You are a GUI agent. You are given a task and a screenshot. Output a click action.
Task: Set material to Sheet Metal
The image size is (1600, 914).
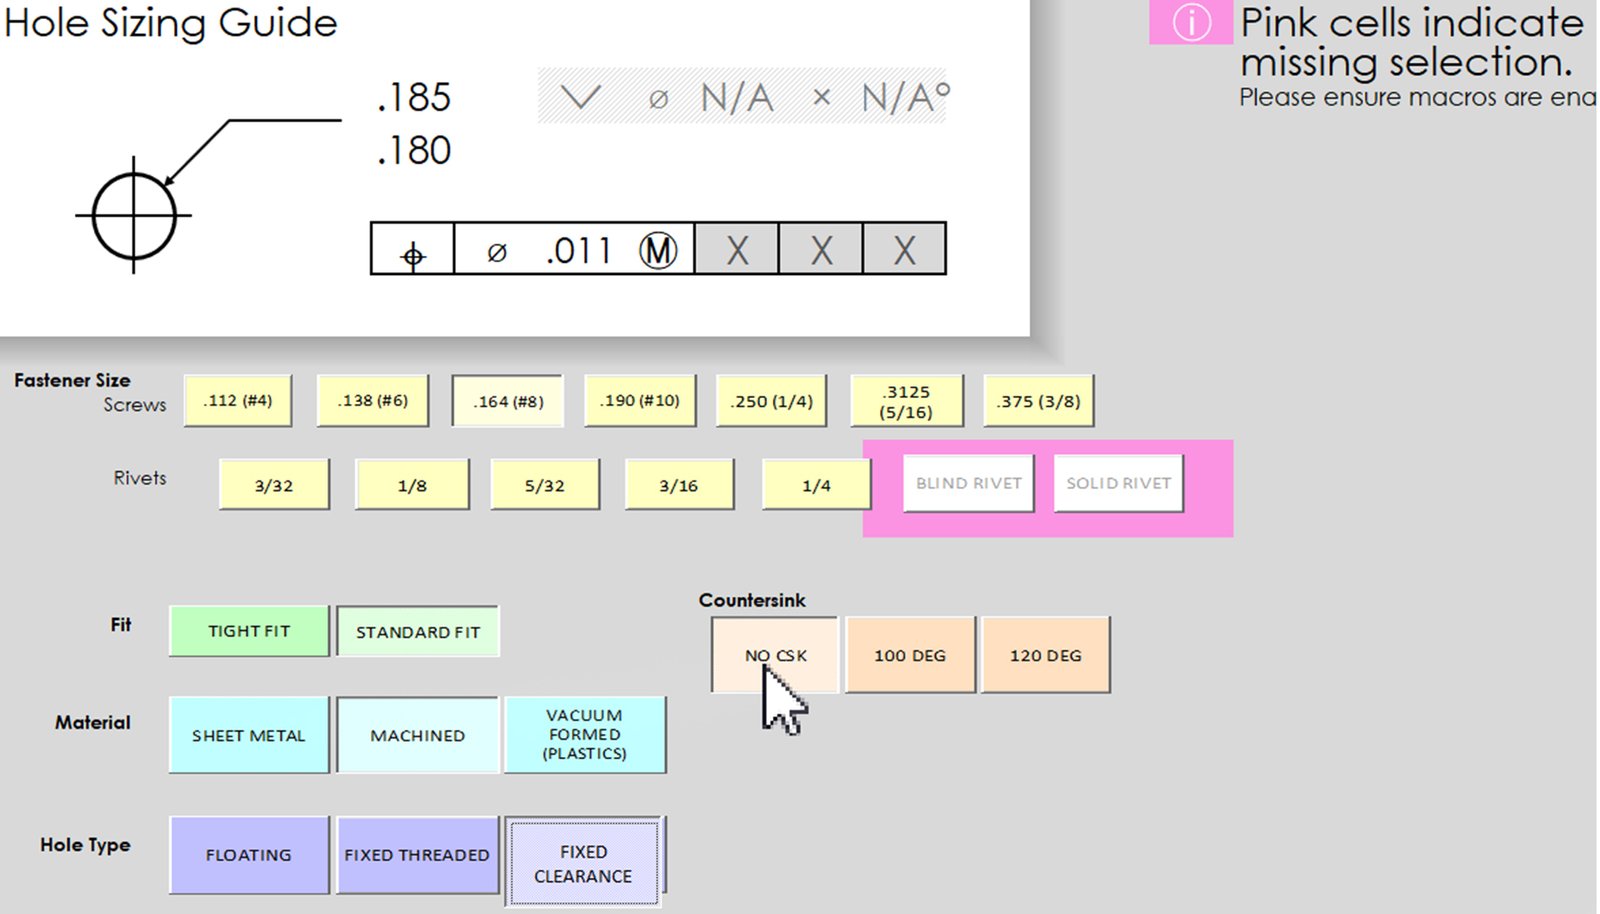249,735
